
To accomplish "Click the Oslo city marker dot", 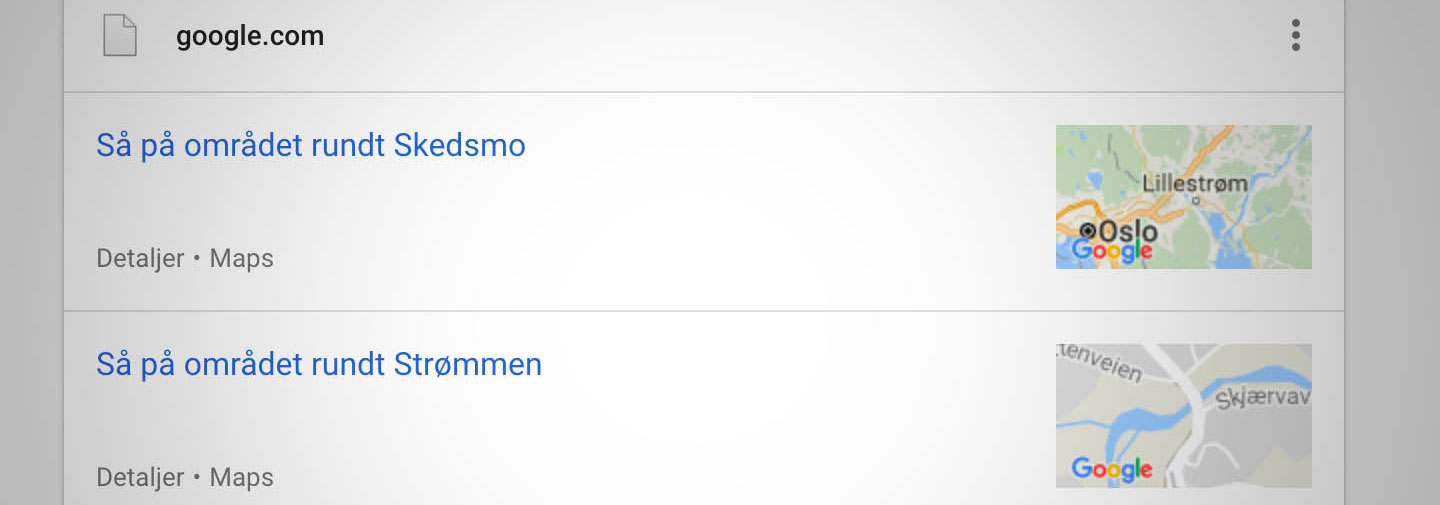I will [1088, 231].
